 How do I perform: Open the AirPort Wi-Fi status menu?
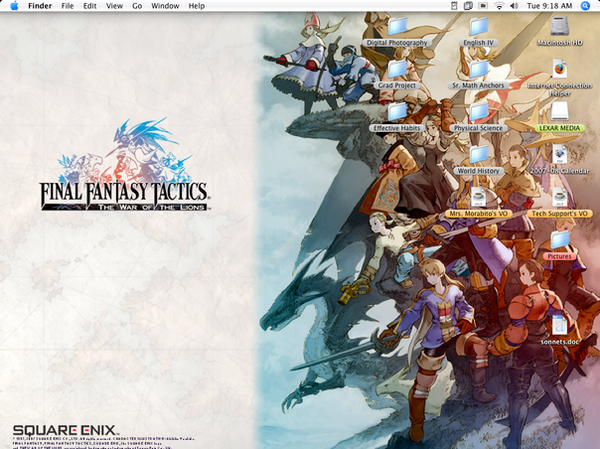(x=499, y=6)
